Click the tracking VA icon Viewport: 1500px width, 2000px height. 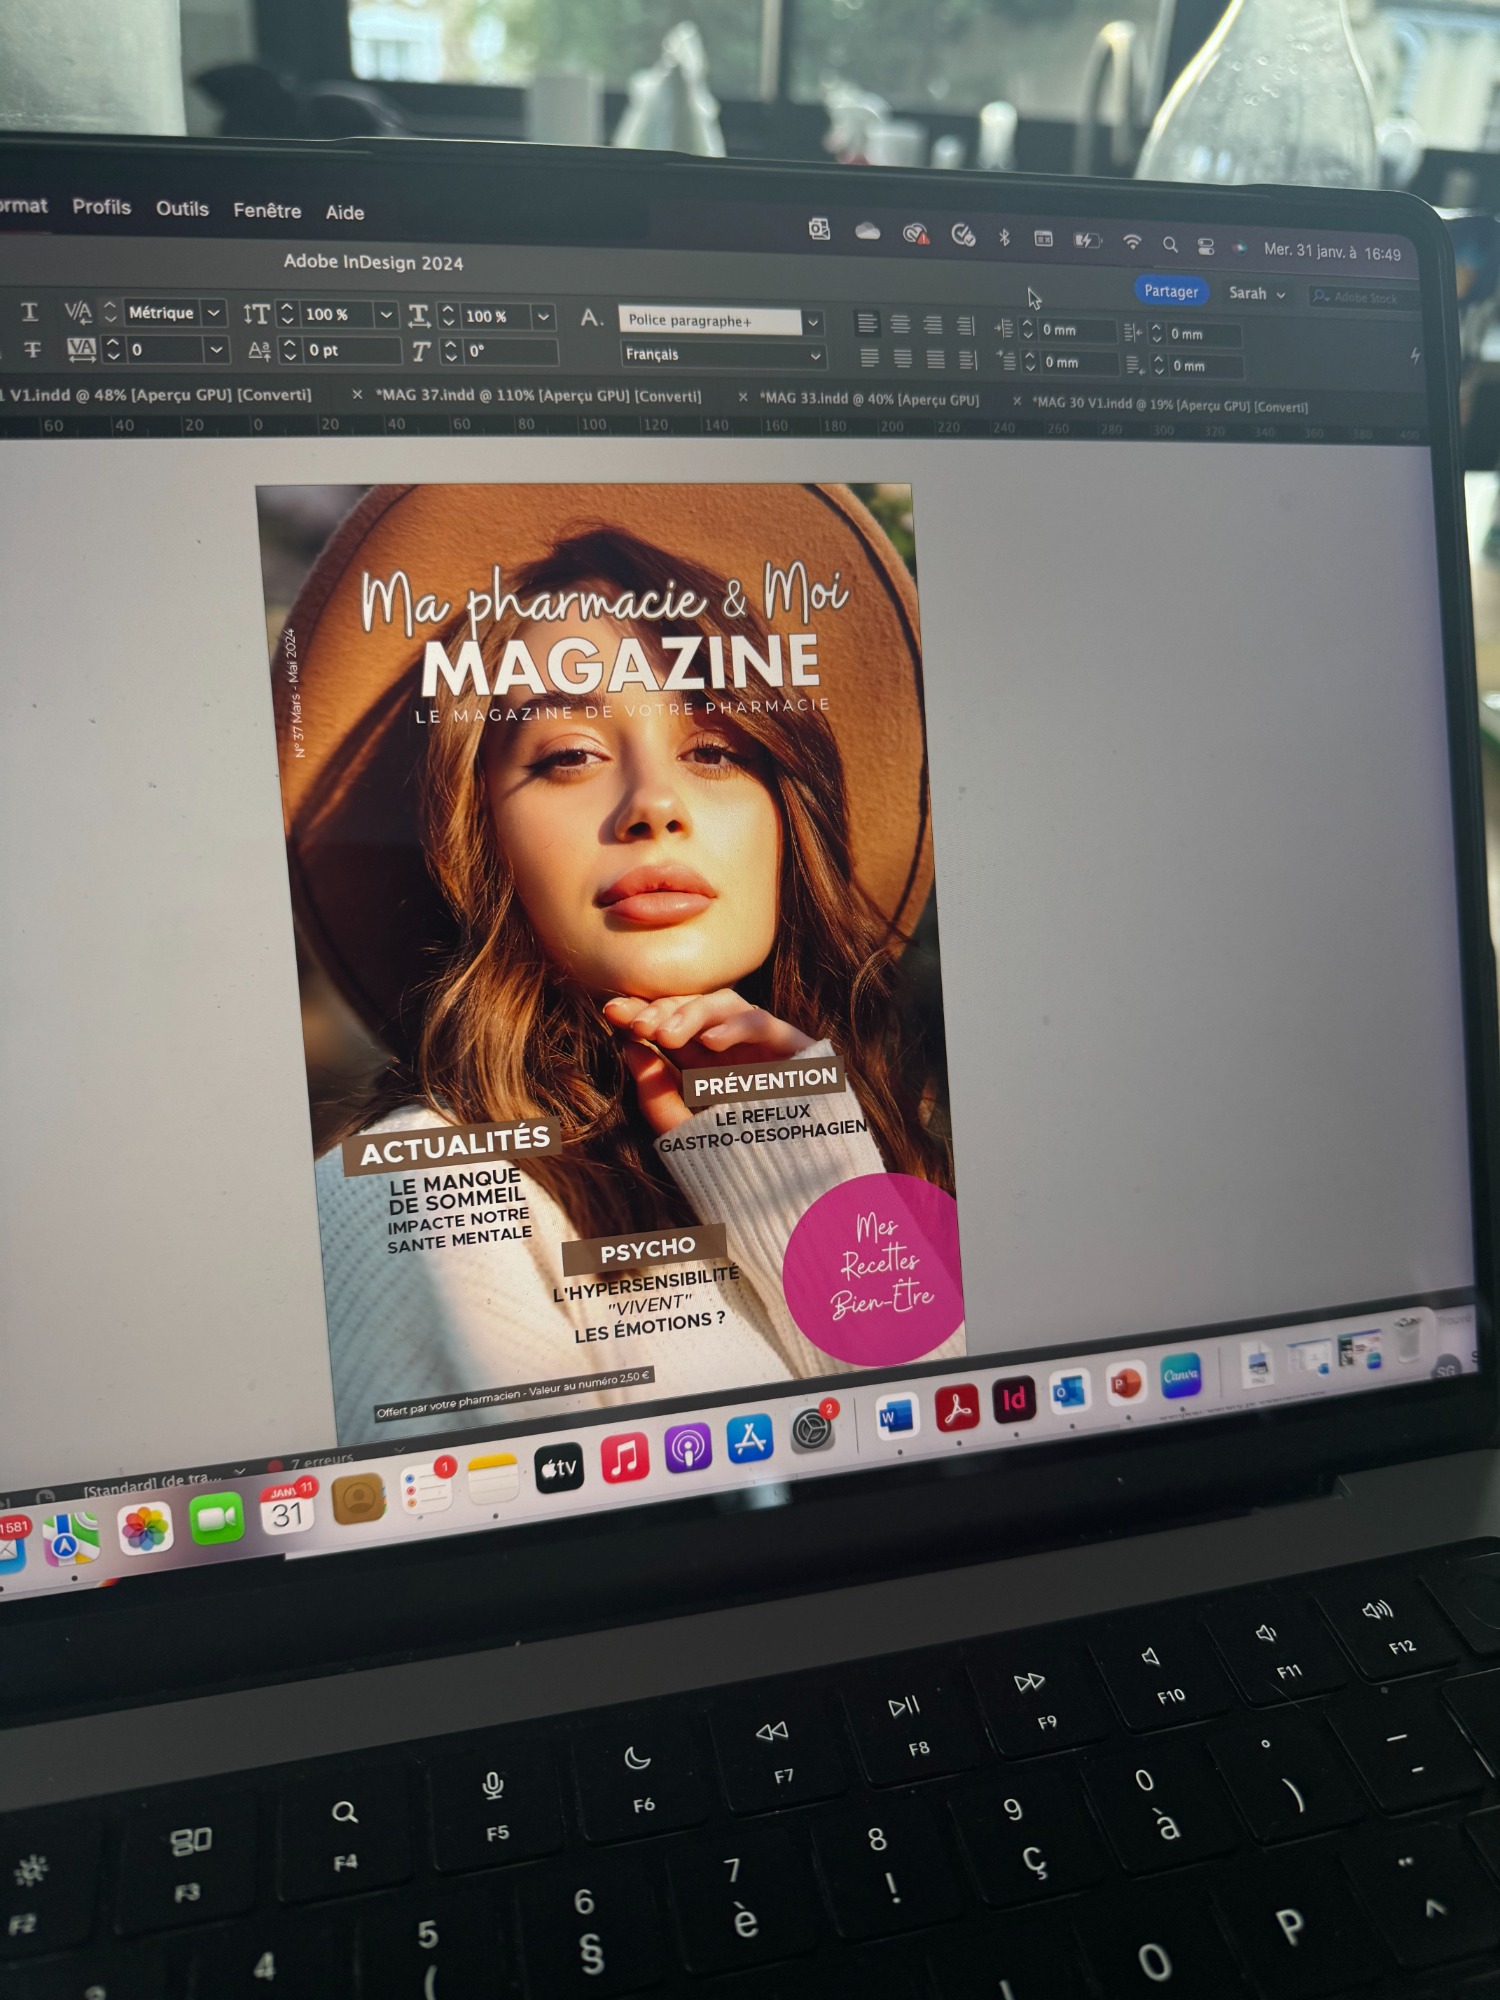coord(81,349)
